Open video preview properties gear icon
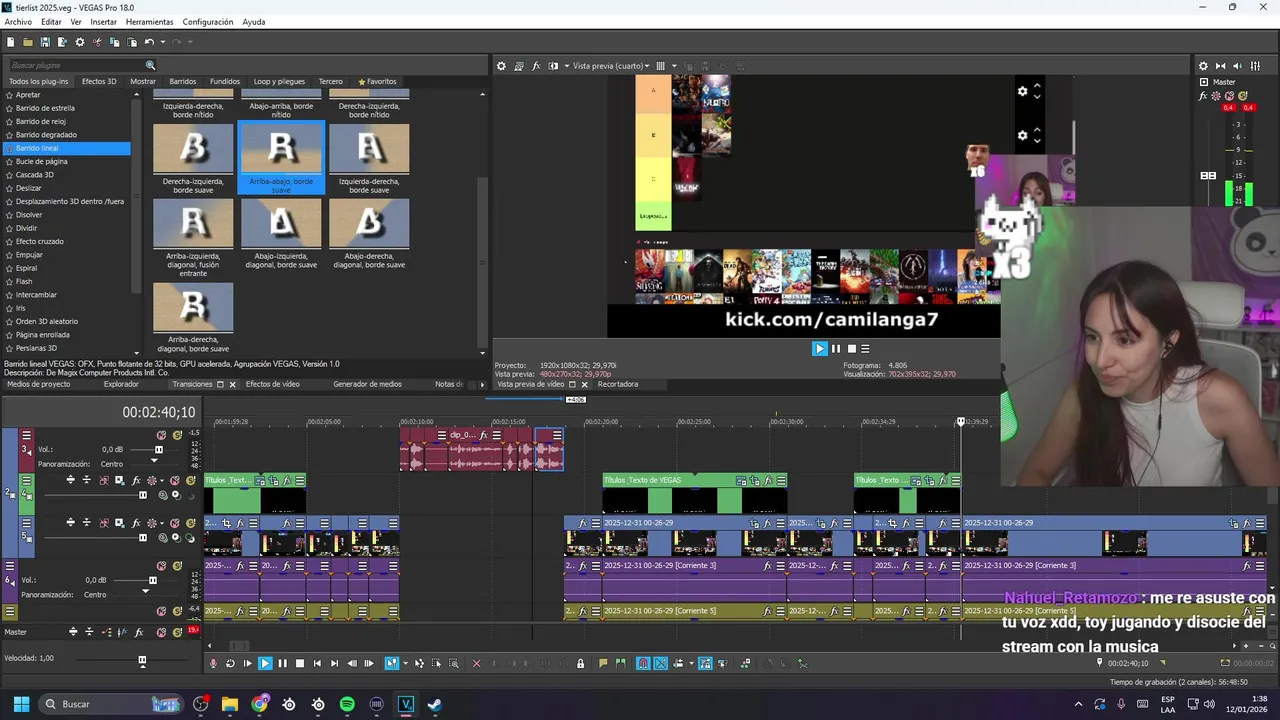This screenshot has width=1280, height=720. click(x=502, y=66)
